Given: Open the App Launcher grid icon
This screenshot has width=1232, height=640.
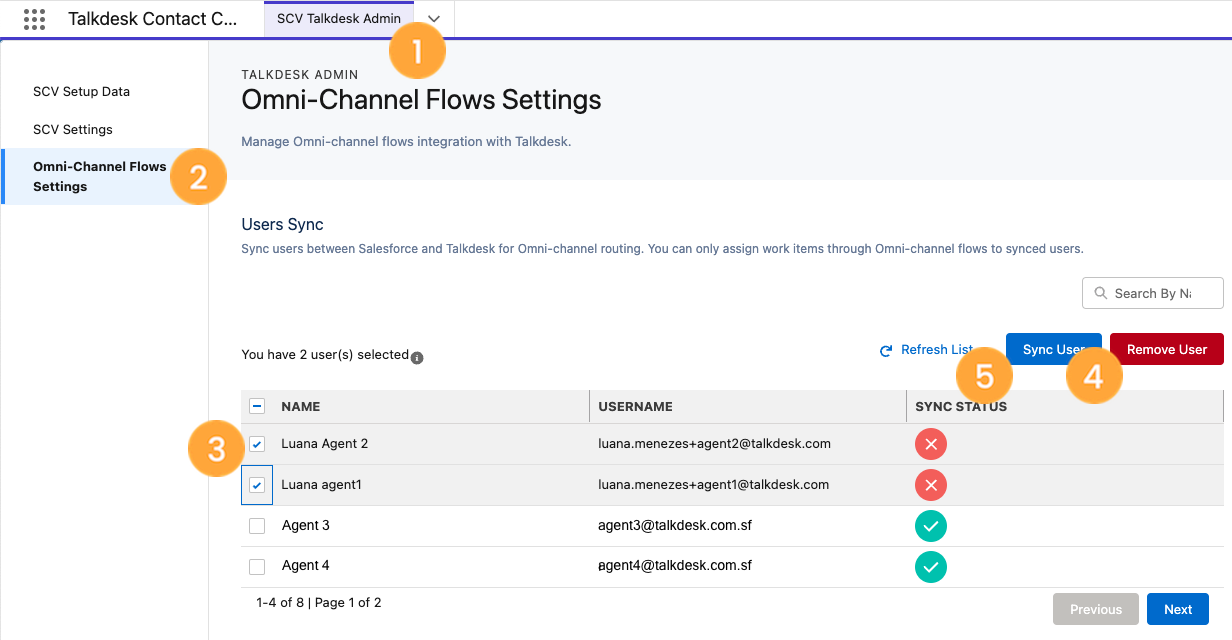Looking at the screenshot, I should pos(34,19).
